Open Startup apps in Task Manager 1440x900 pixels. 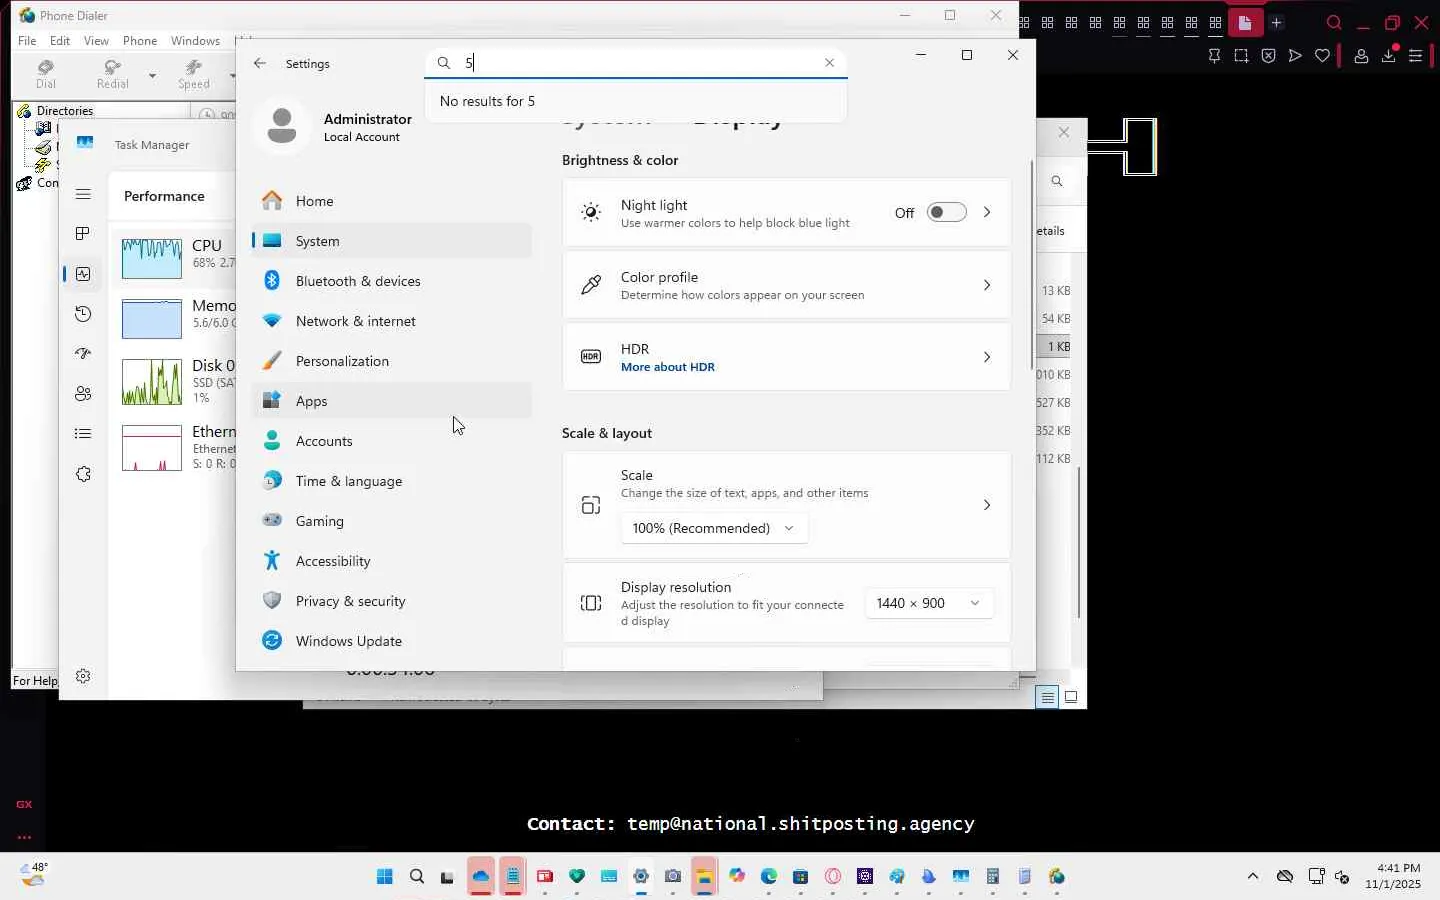83,354
